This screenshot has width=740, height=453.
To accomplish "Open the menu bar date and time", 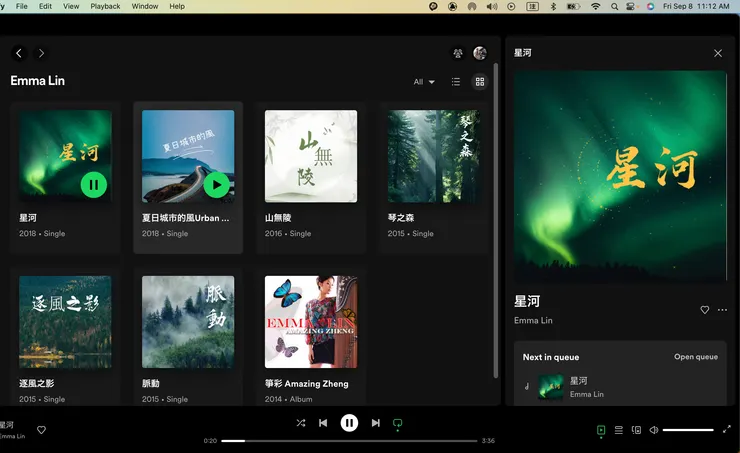I will click(x=696, y=6).
